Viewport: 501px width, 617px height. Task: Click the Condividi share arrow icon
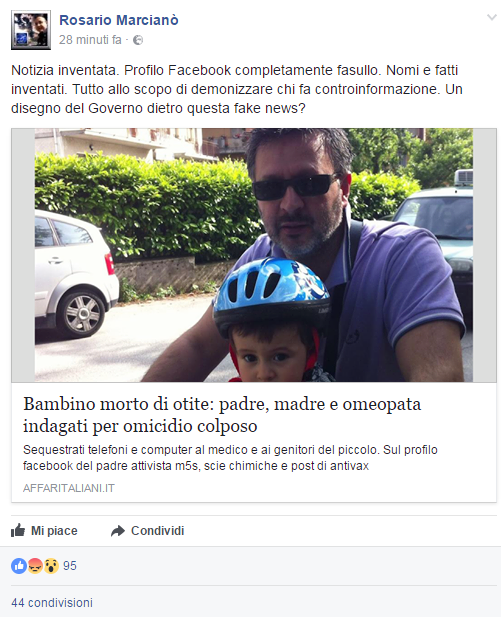pos(118,531)
